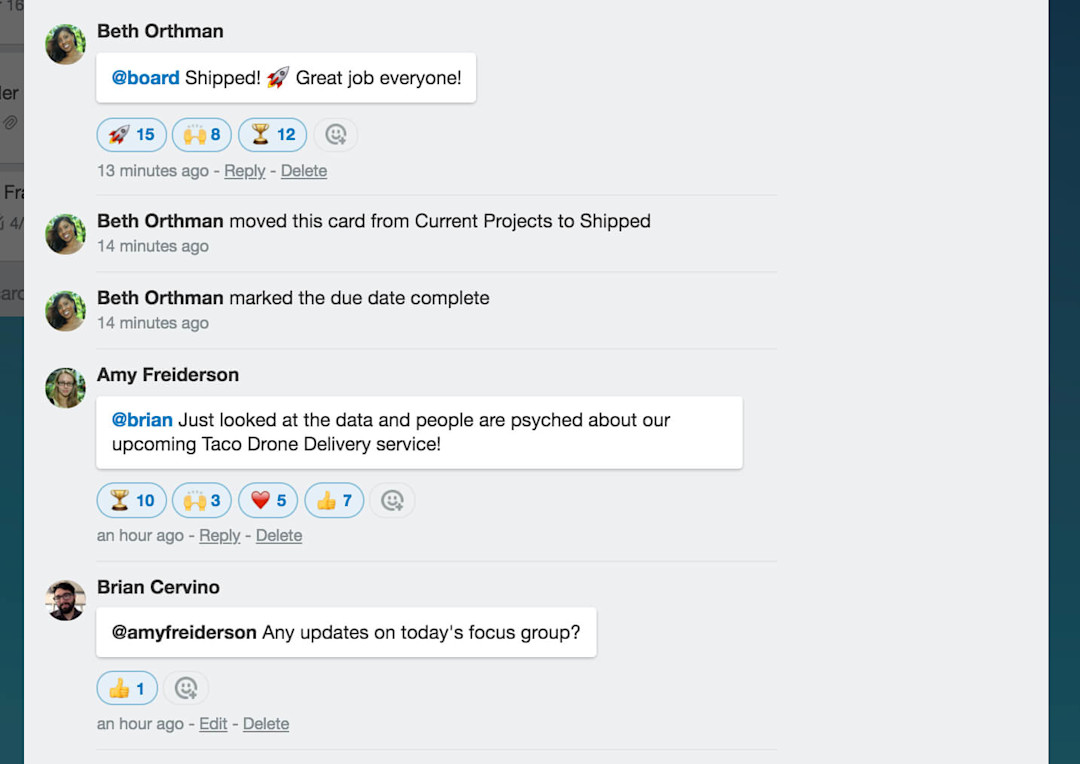Edit Brian's comment
The image size is (1080, 764).
(x=212, y=723)
